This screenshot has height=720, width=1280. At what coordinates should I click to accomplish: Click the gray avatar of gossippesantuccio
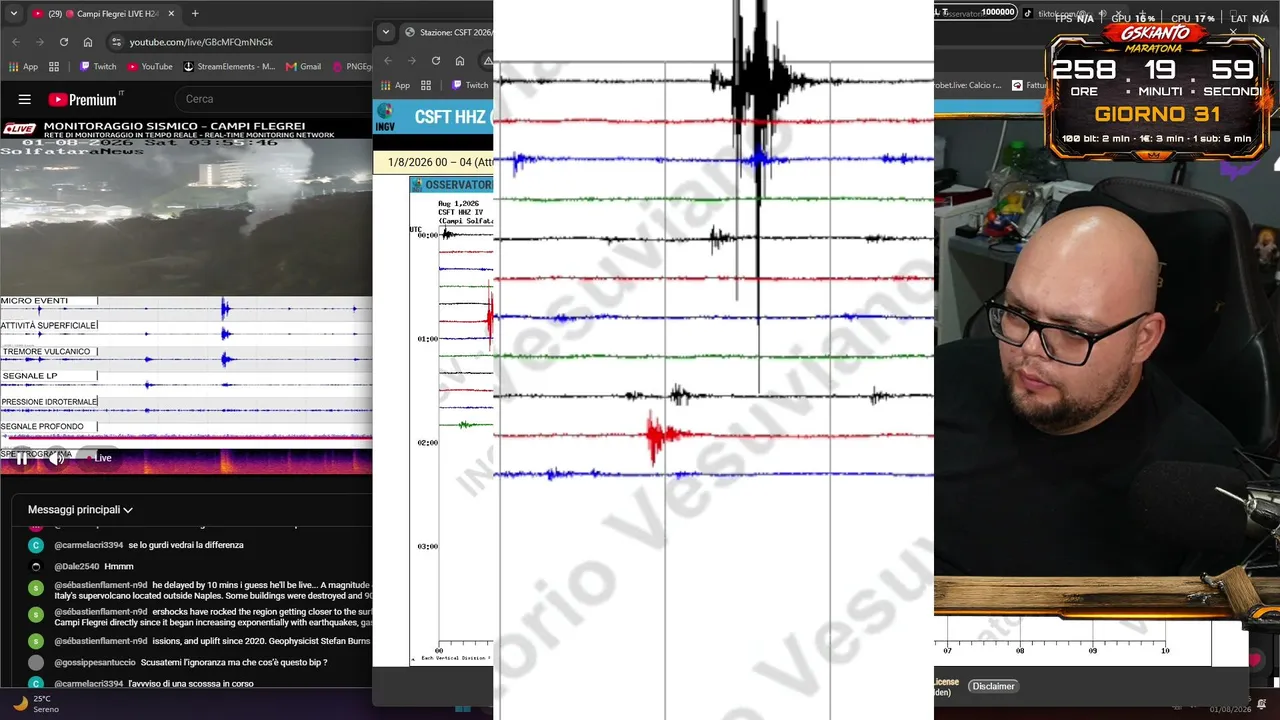pos(36,662)
